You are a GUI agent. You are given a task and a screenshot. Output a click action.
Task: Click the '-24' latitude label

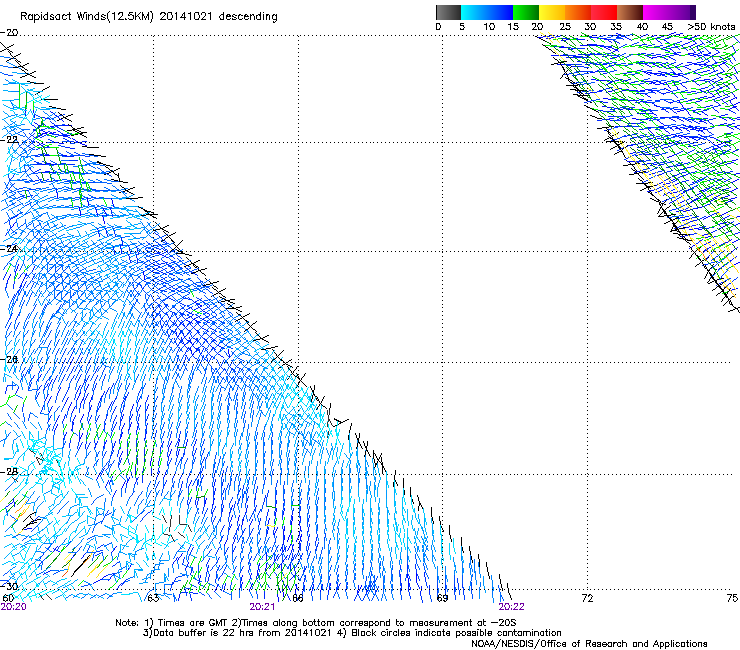tap(9, 248)
